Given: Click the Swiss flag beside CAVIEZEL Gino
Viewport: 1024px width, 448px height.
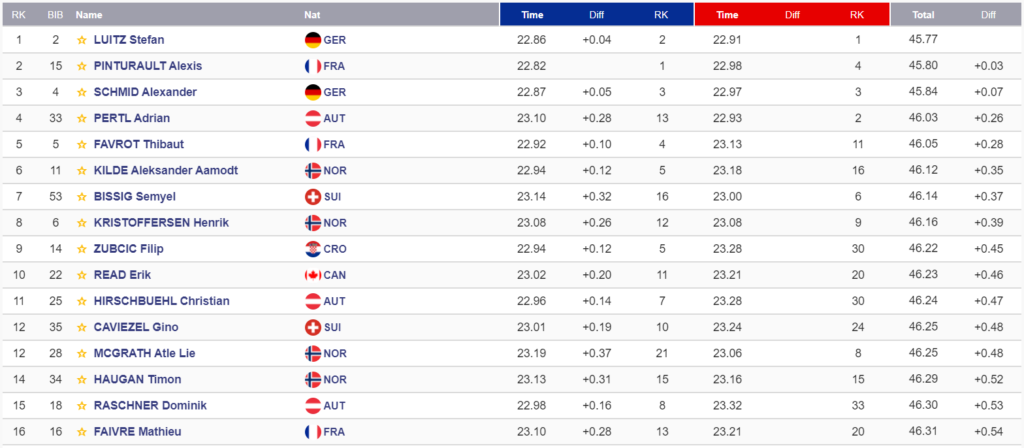Looking at the screenshot, I should click(313, 327).
